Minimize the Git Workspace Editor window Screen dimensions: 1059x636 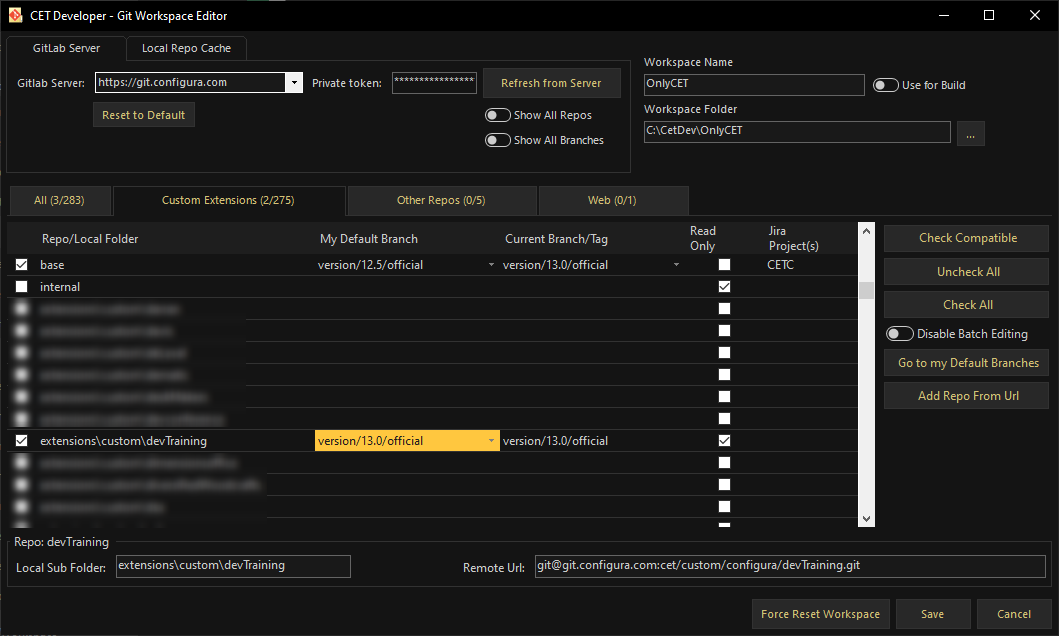coord(944,16)
